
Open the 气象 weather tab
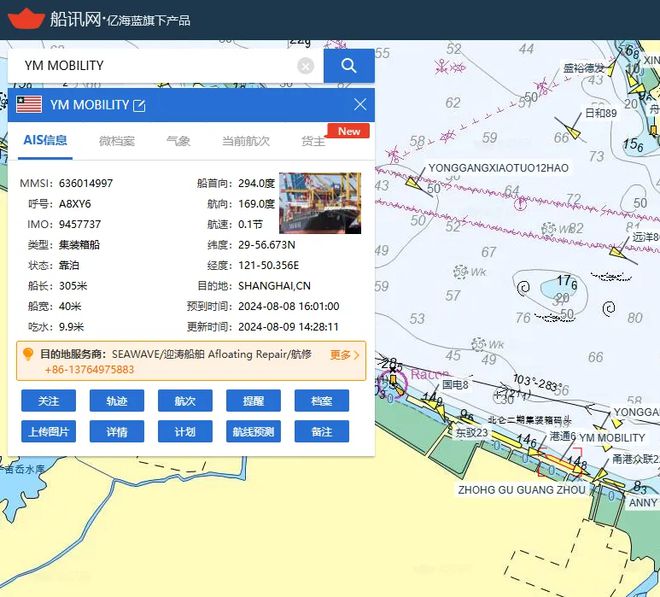coord(178,141)
